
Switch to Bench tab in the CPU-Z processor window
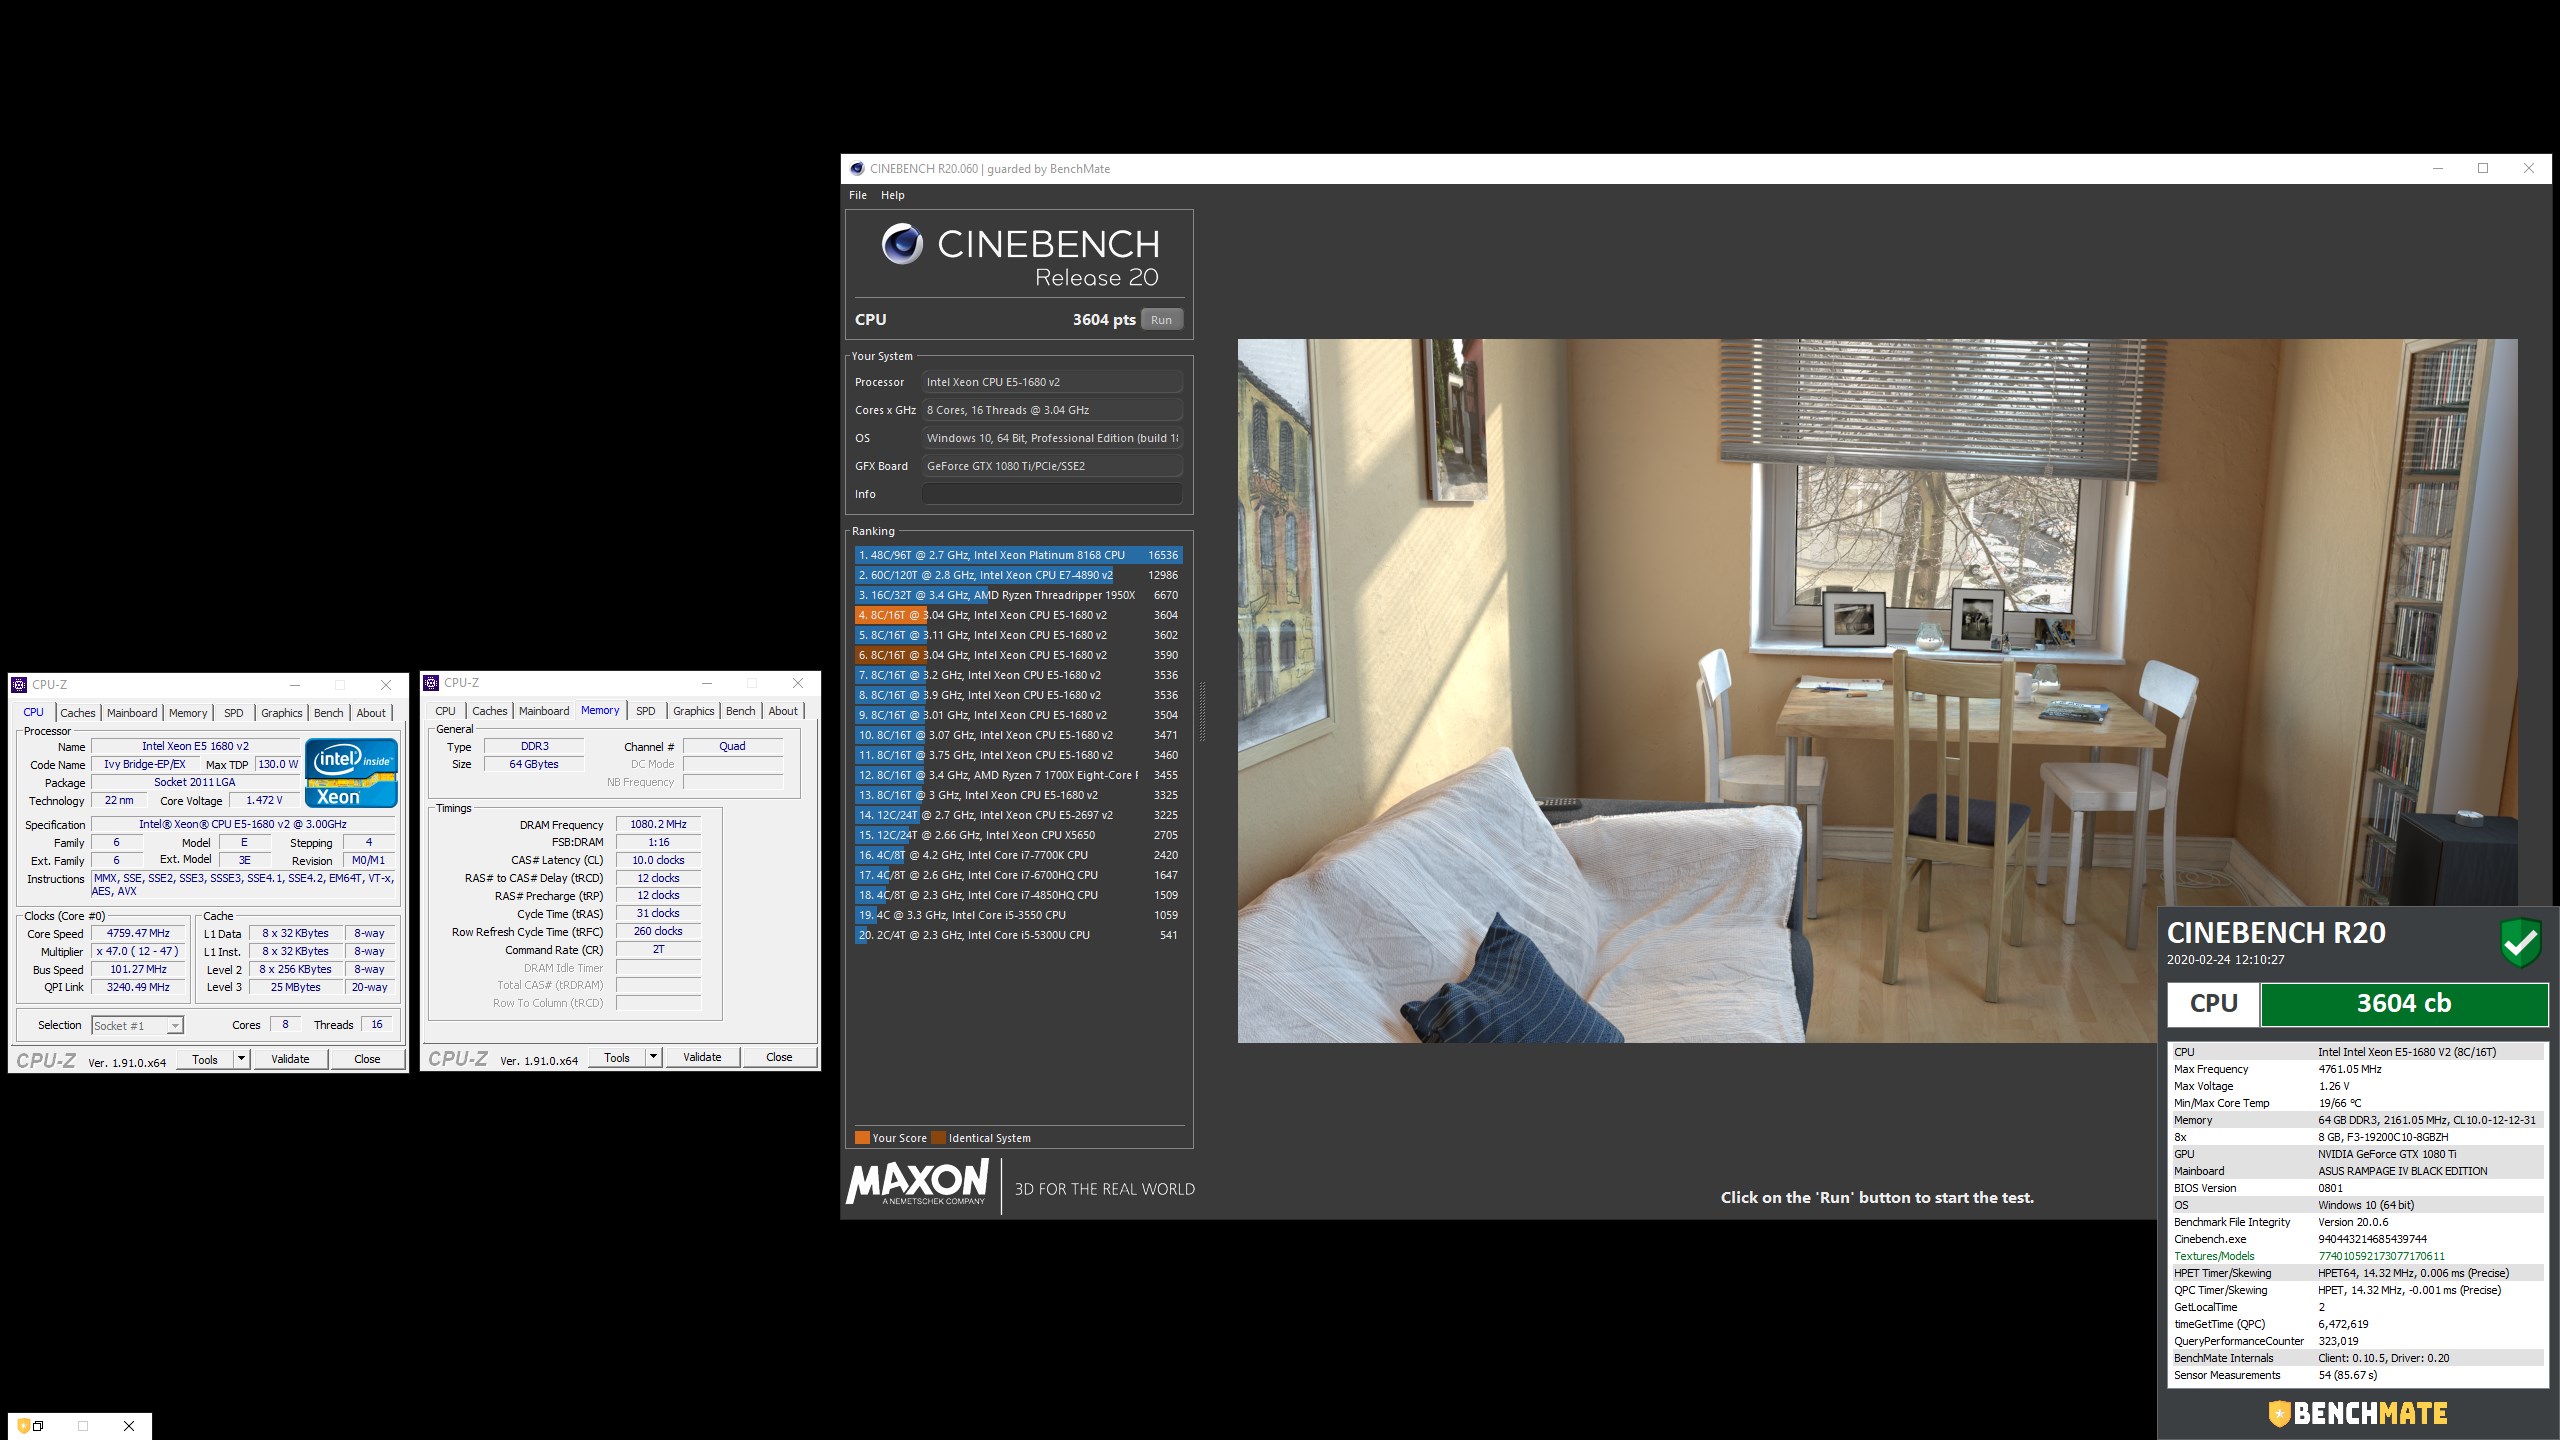(328, 713)
